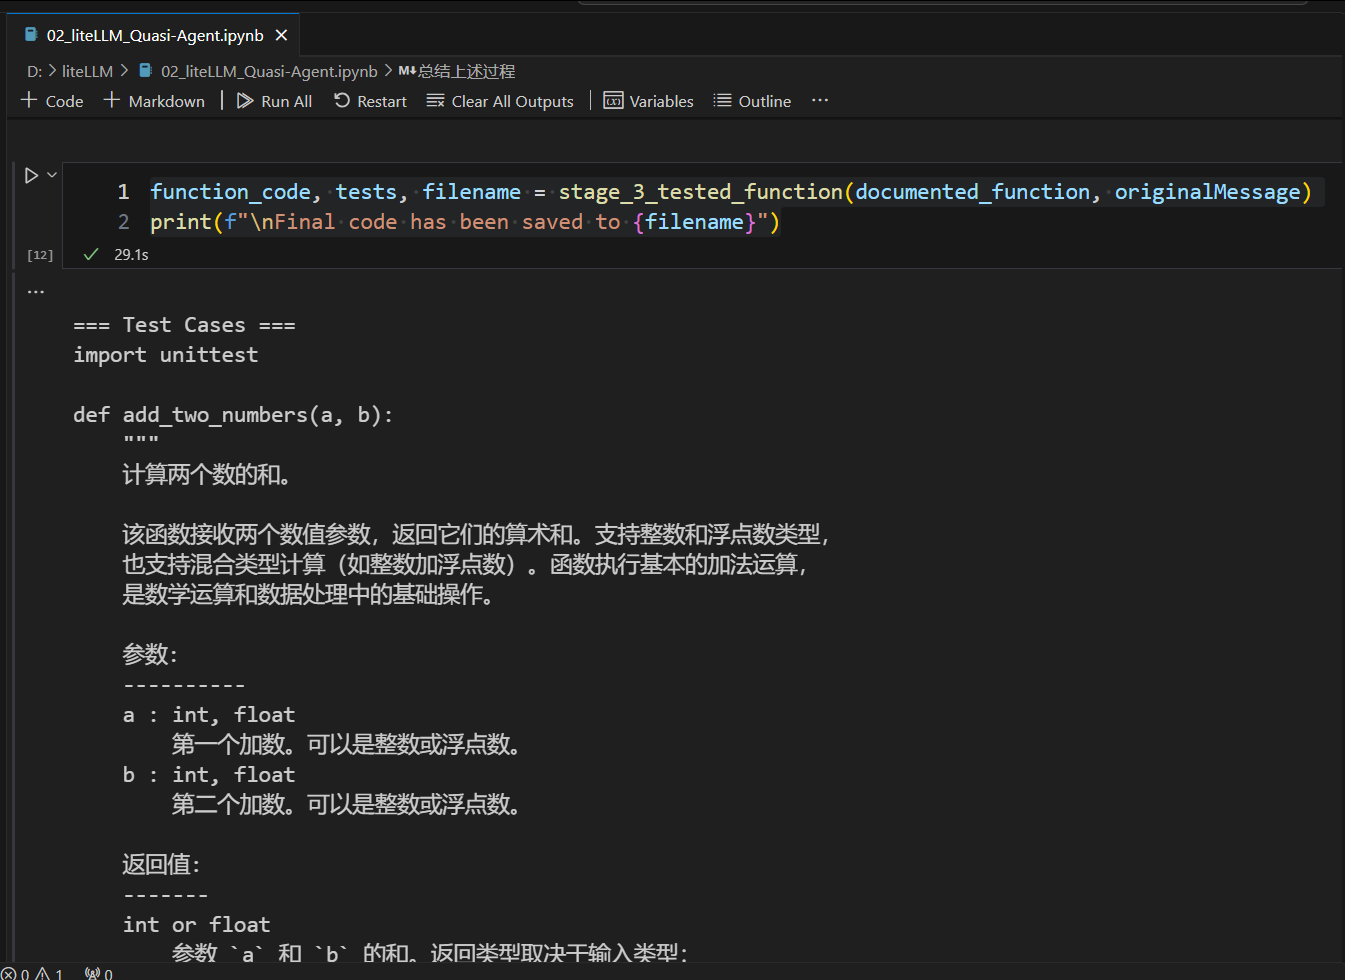Click line number 1 in the cell
Screen dimensions: 1345x980
click(x=123, y=191)
